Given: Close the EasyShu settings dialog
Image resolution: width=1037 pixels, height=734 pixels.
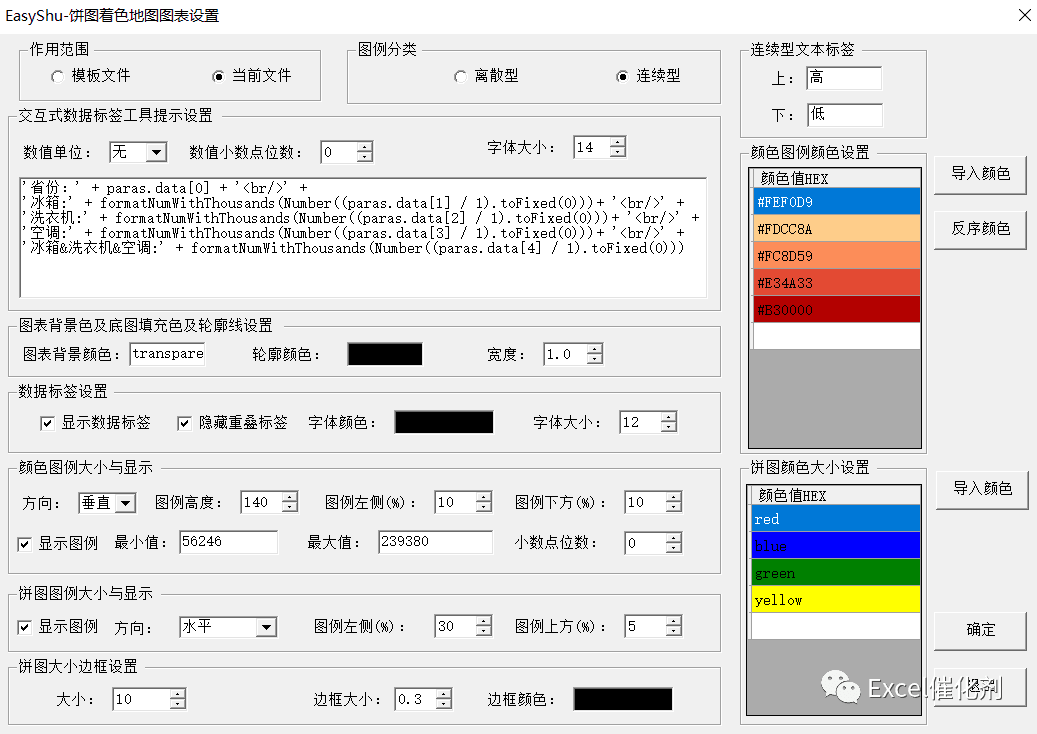Looking at the screenshot, I should pyautogui.click(x=1024, y=15).
